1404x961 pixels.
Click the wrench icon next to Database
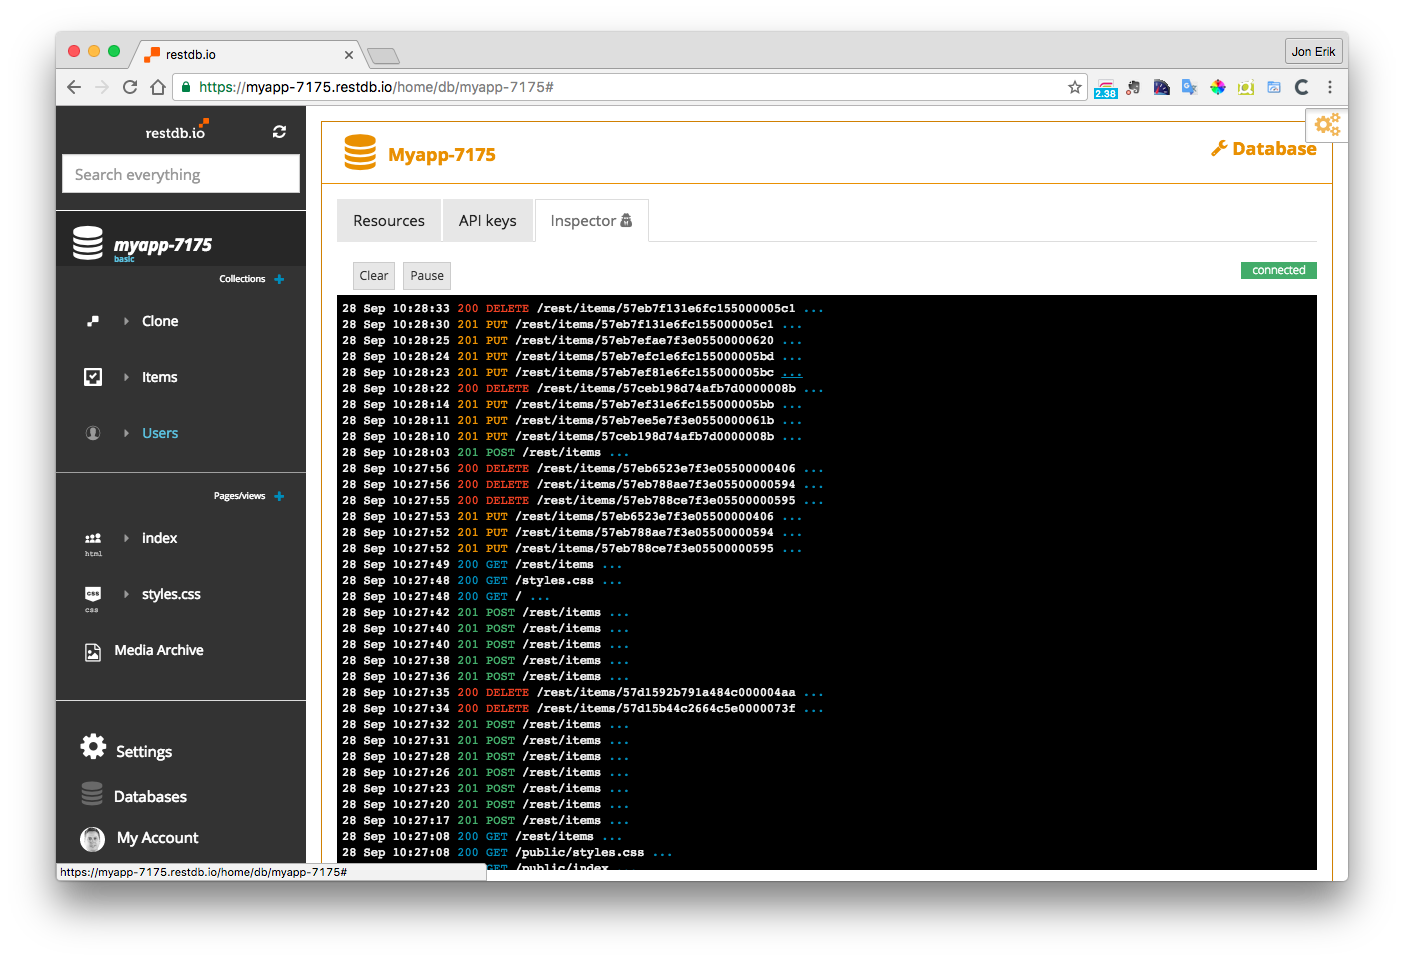(1219, 149)
